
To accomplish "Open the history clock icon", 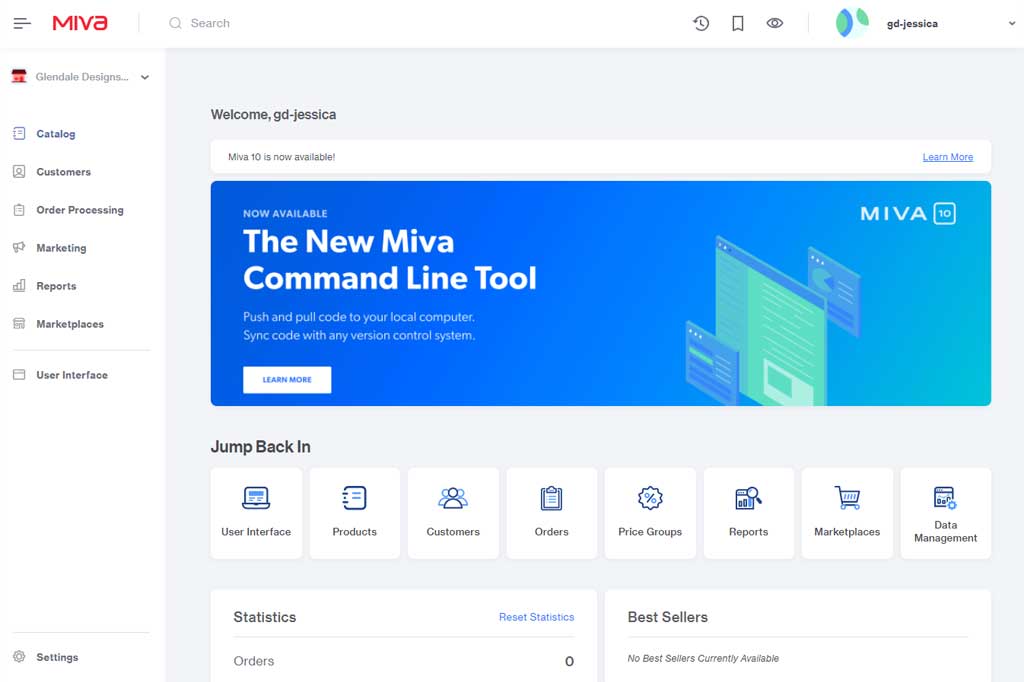I will pyautogui.click(x=701, y=24).
